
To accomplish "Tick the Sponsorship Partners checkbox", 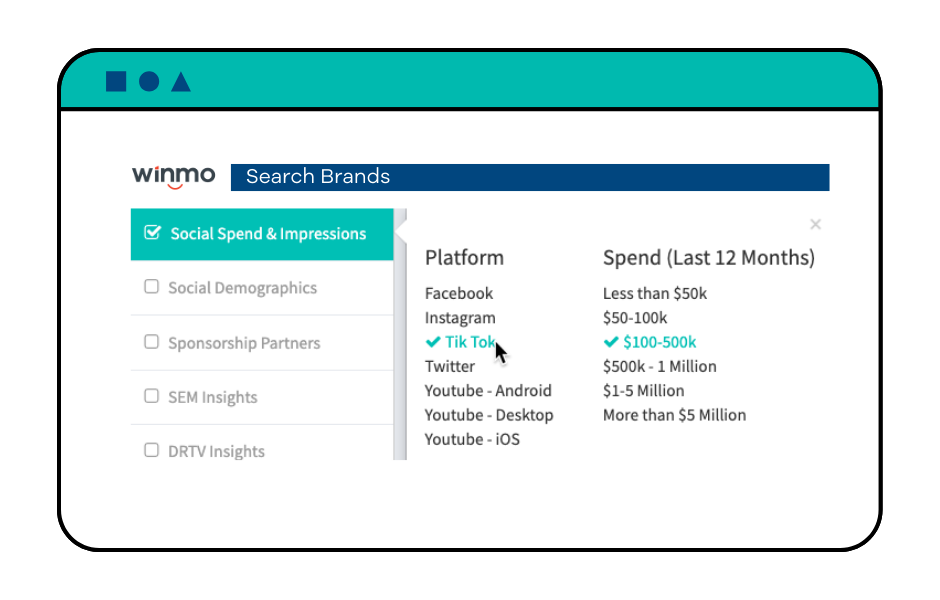I will click(x=152, y=342).
